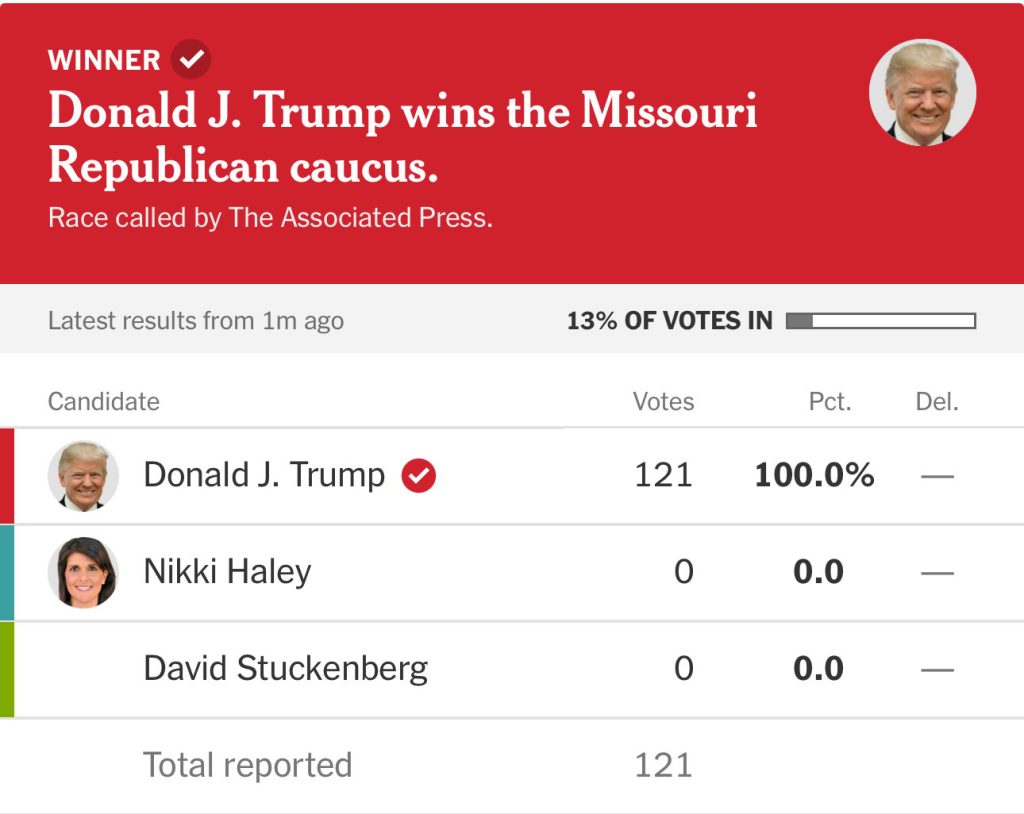
Task: Click the 'Race called by The Associated Press' text
Action: tap(270, 218)
